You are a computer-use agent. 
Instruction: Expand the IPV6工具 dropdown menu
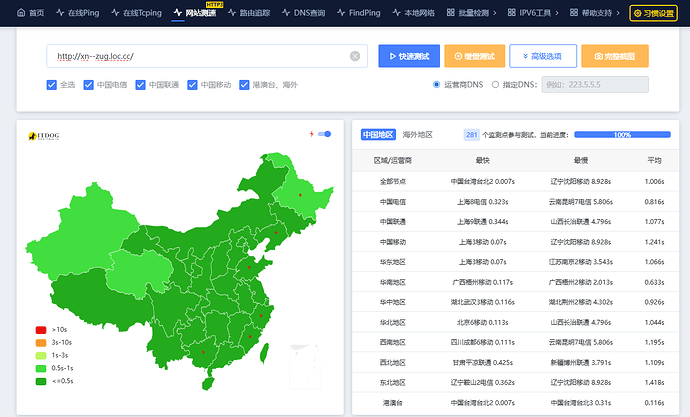click(x=533, y=13)
